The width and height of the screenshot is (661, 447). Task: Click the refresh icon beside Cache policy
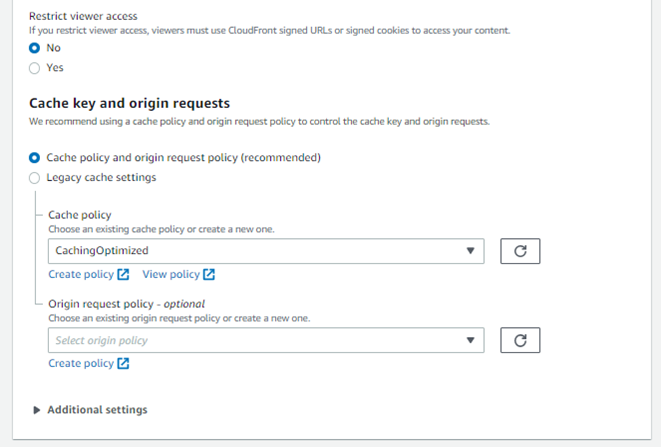point(520,251)
